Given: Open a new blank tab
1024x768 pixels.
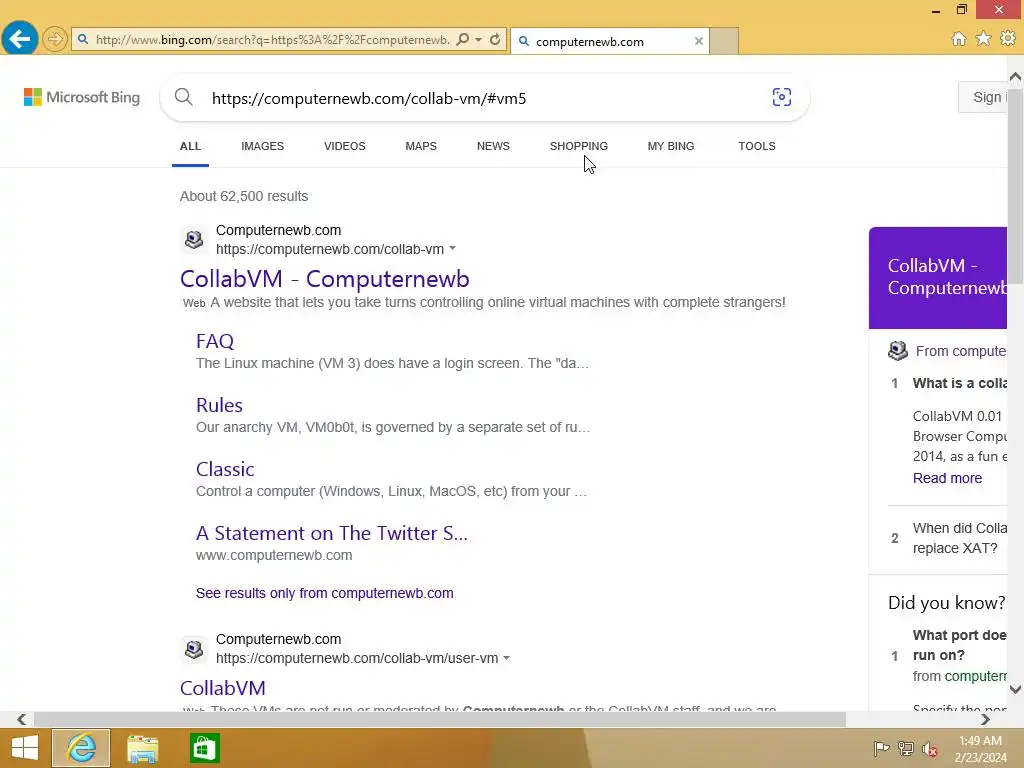Looking at the screenshot, I should click(x=724, y=41).
